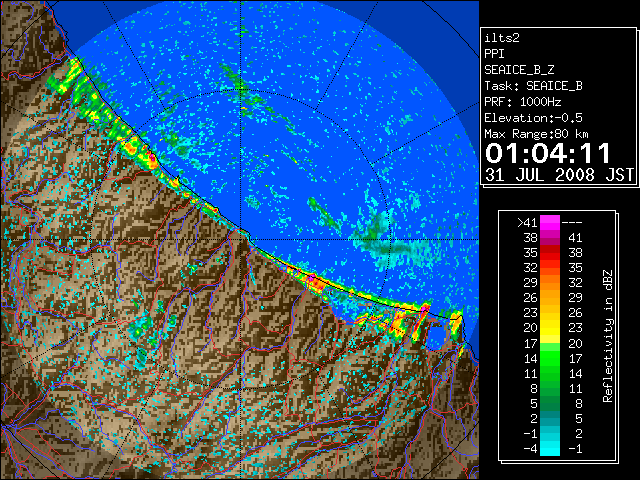Click the 01:04:11 timestamp
Screen dimensions: 640x480
click(x=548, y=153)
